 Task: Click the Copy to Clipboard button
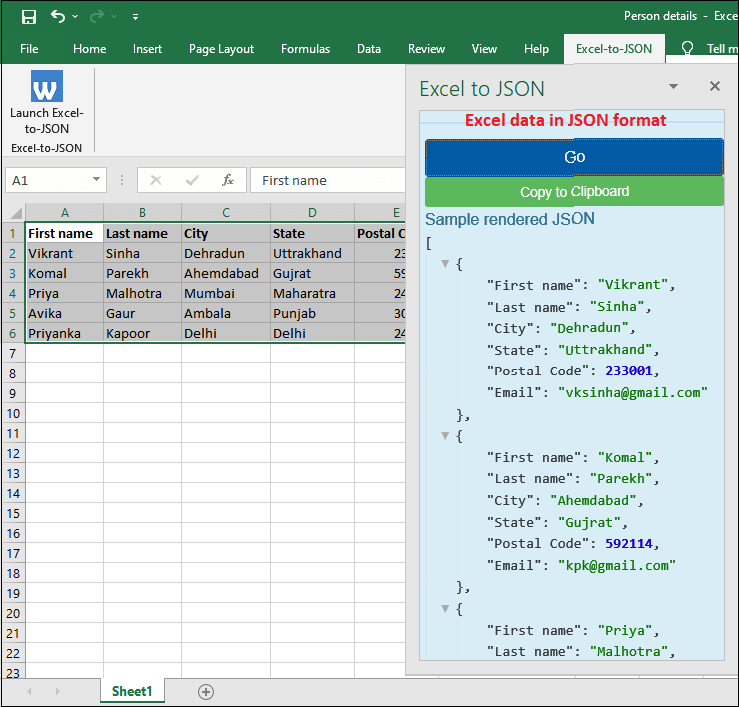(574, 191)
